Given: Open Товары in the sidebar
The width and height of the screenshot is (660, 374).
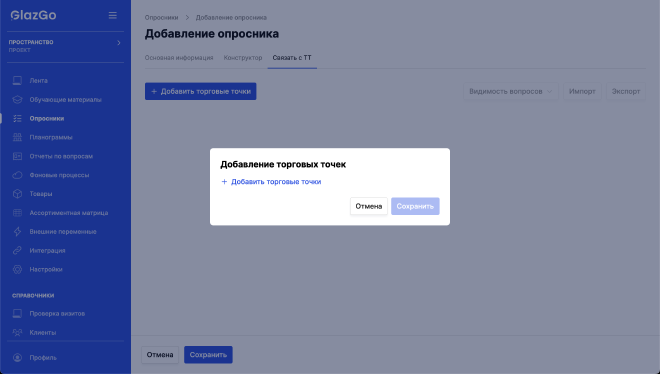Looking at the screenshot, I should tap(41, 194).
